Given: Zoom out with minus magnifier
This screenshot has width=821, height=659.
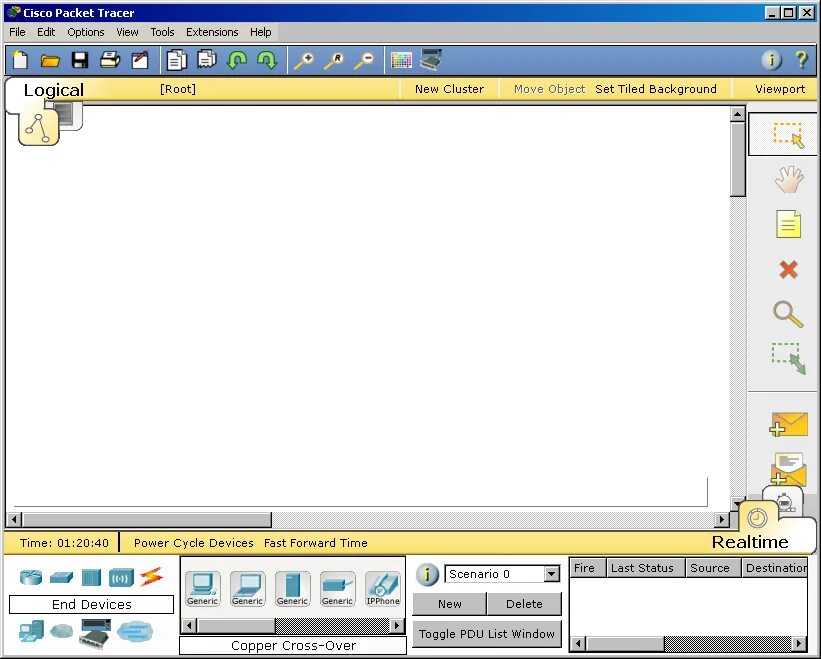Looking at the screenshot, I should pyautogui.click(x=364, y=61).
